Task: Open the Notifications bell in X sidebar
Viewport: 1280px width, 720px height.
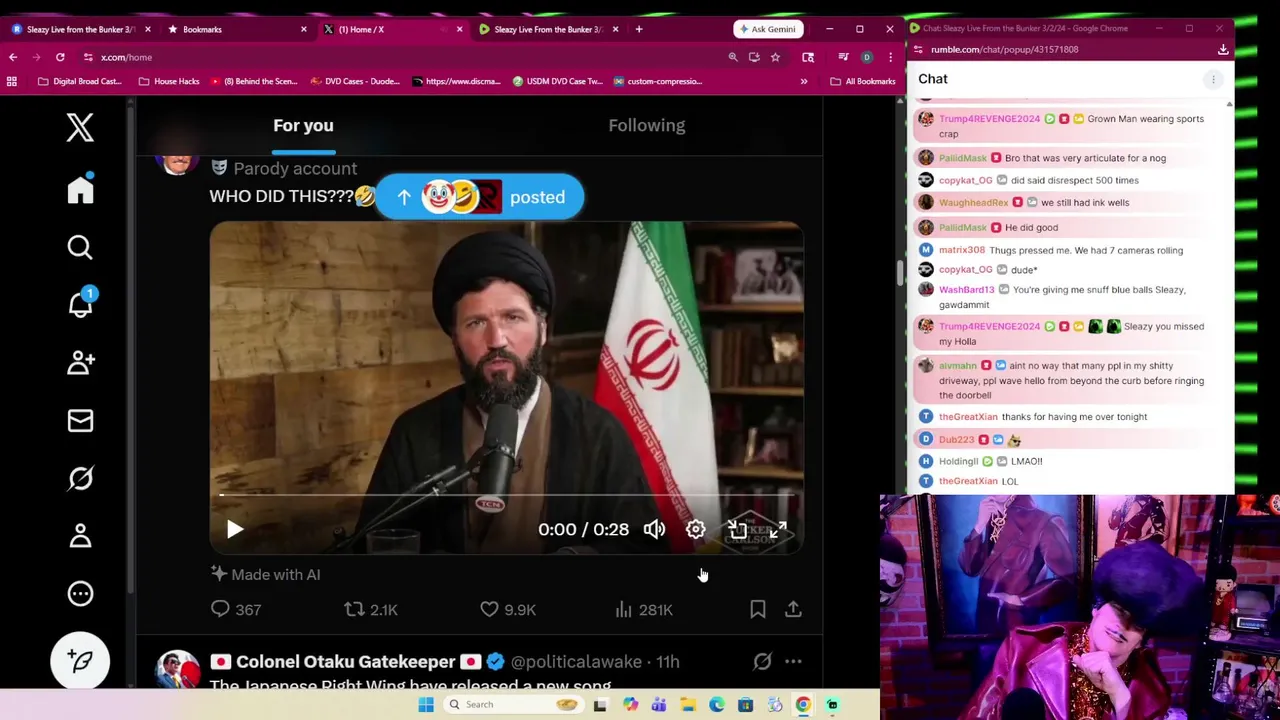Action: (80, 303)
